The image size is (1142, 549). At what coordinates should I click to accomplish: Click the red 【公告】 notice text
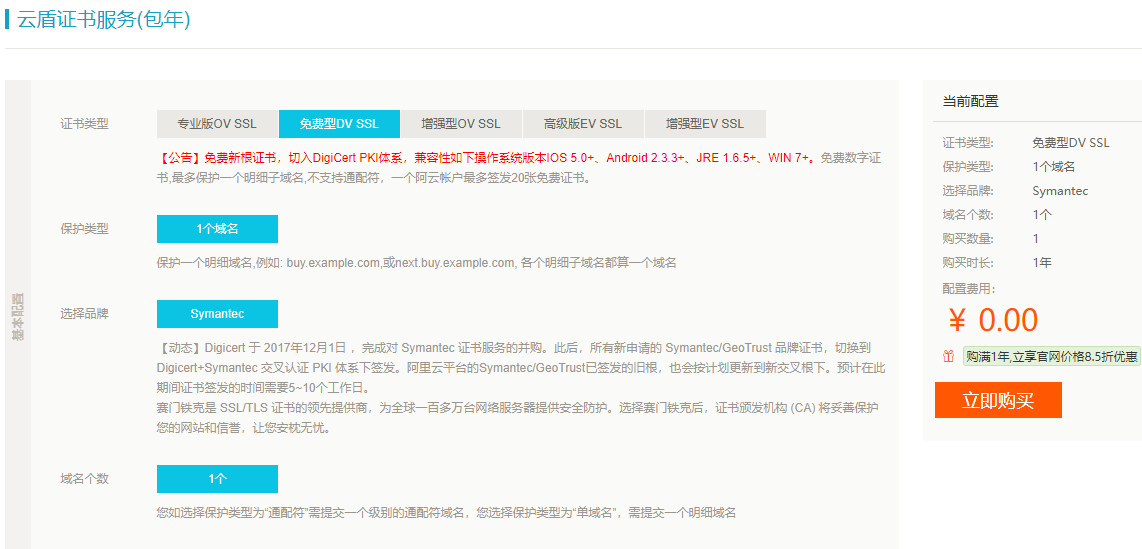(180, 158)
